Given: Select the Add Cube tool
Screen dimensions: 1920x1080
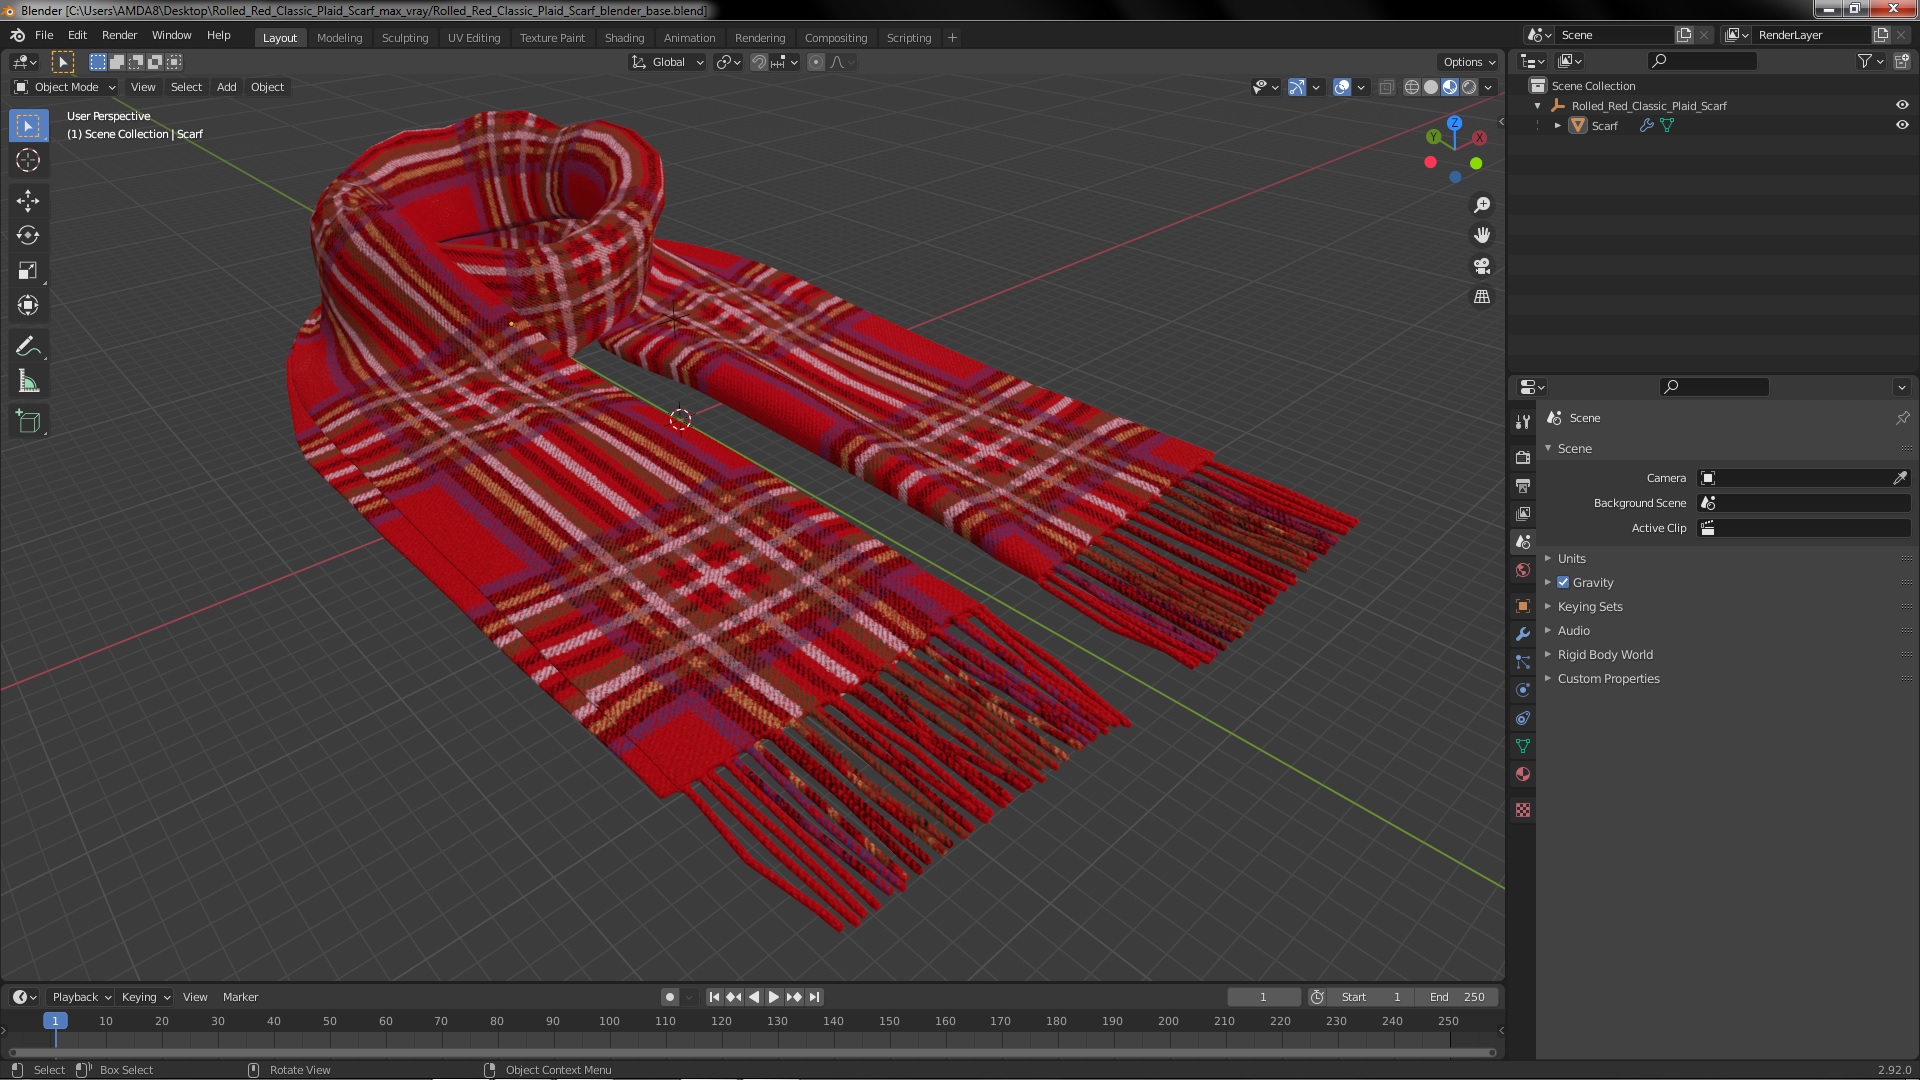Looking at the screenshot, I should coord(28,422).
